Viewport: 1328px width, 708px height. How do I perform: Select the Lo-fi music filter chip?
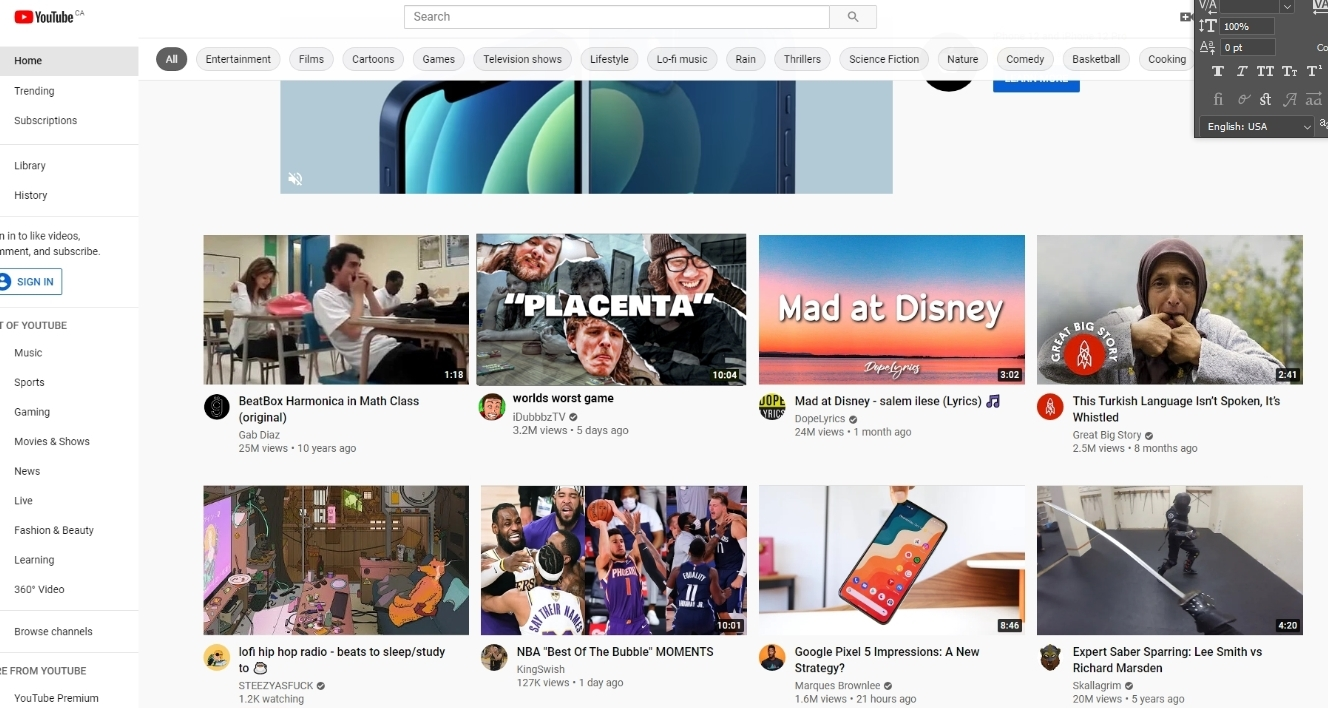[682, 59]
